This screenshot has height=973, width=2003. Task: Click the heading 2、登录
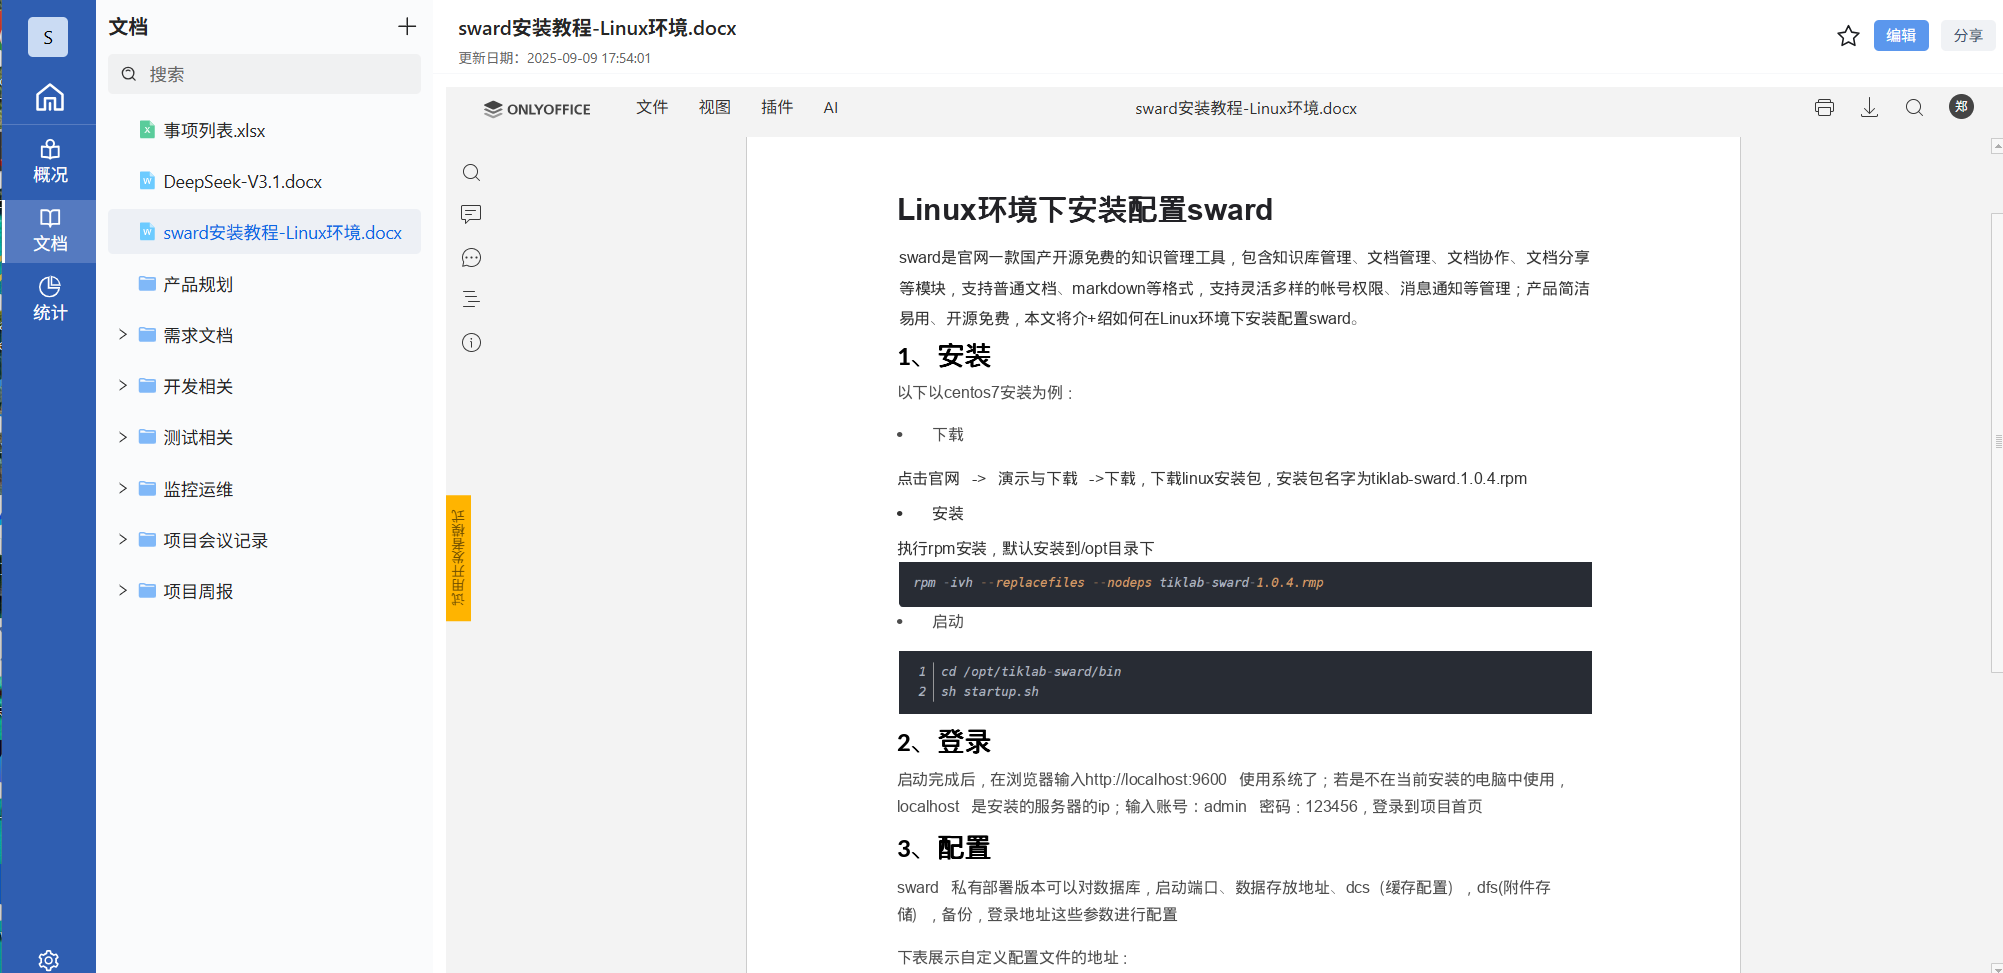943,742
